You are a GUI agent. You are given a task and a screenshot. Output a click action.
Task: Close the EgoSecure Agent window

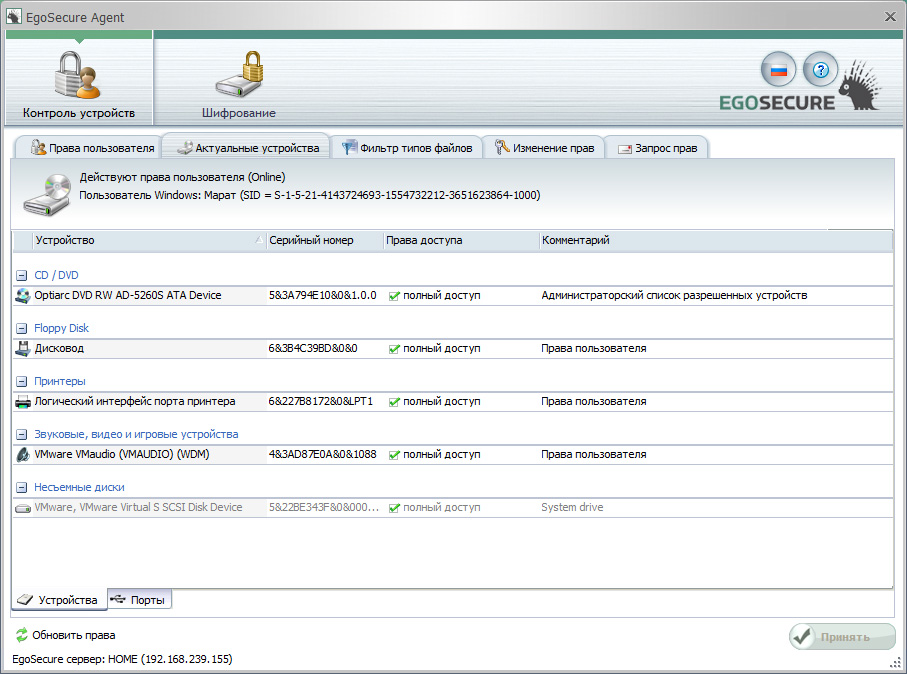890,17
